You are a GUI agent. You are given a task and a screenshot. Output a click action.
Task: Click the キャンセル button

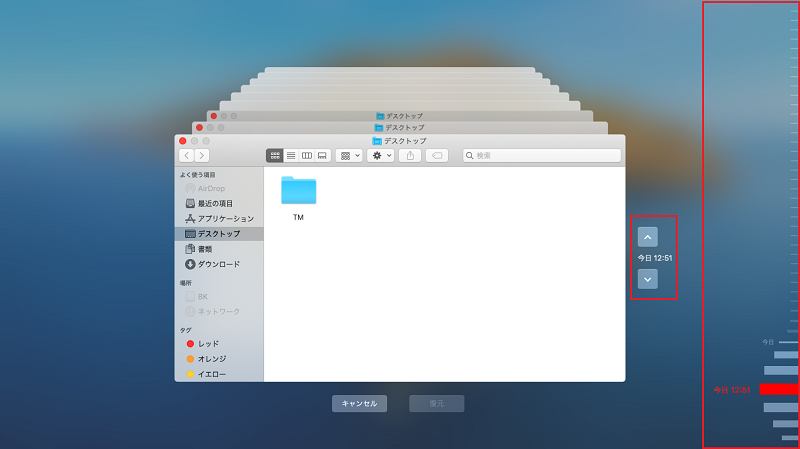[x=360, y=404]
